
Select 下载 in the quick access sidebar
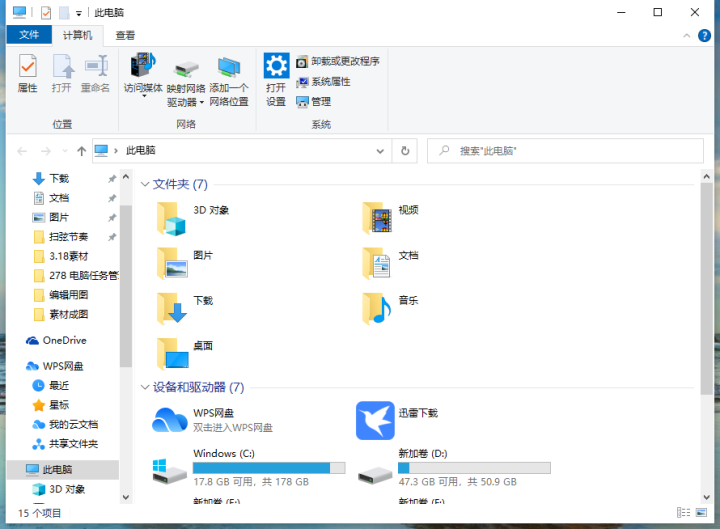pyautogui.click(x=59, y=178)
